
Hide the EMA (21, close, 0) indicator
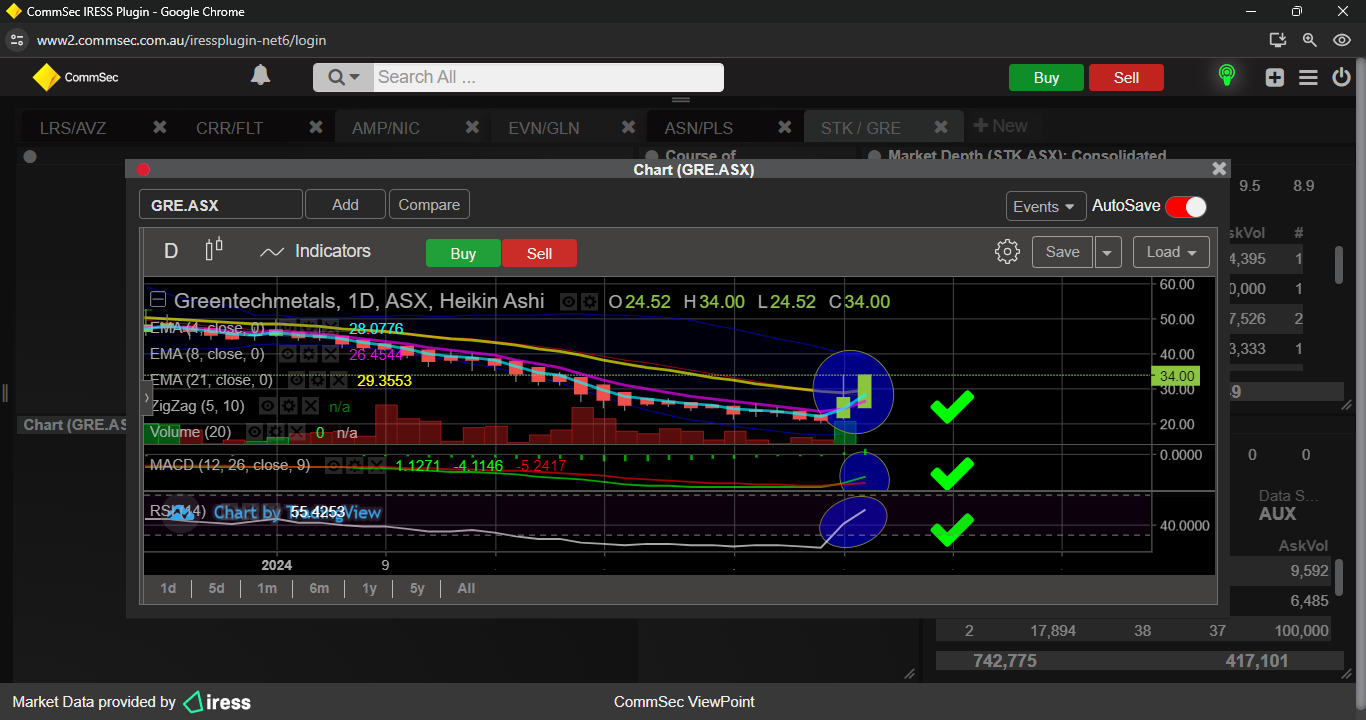coord(297,380)
